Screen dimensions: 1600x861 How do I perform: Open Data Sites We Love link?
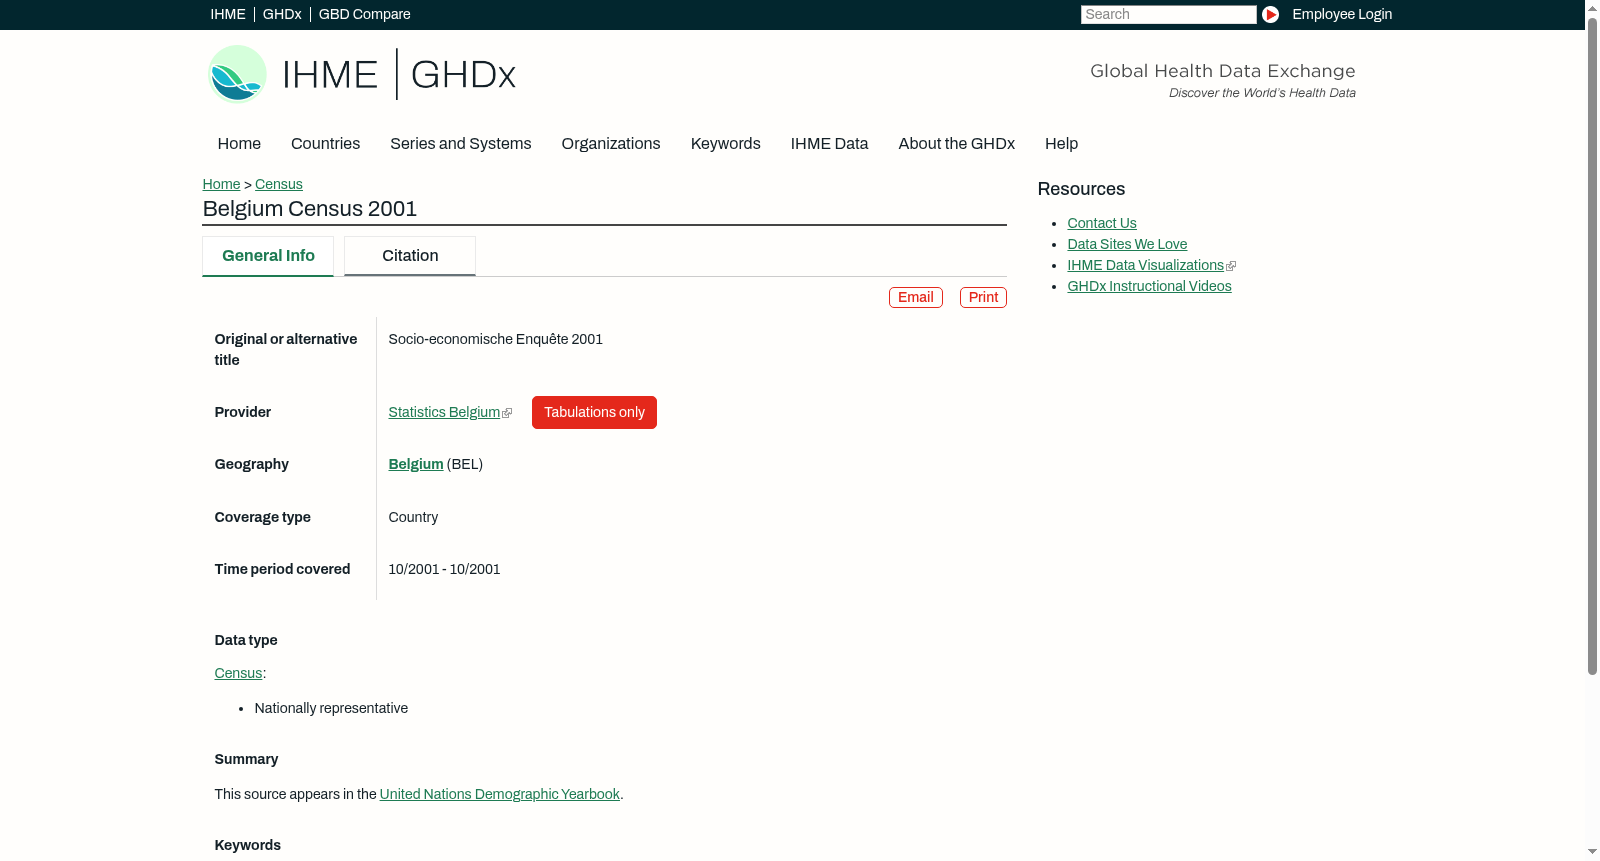tap(1127, 244)
